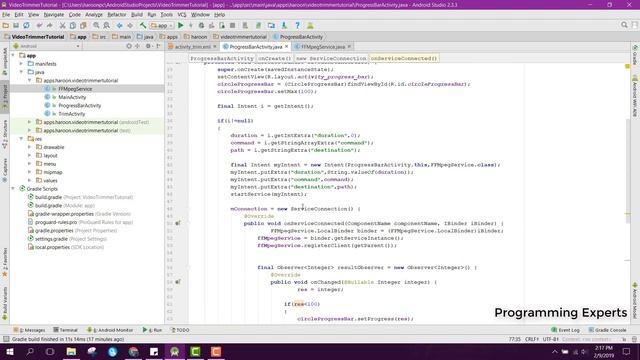Open the Terminal tool window
This screenshot has height=360, width=640.
click(65, 330)
